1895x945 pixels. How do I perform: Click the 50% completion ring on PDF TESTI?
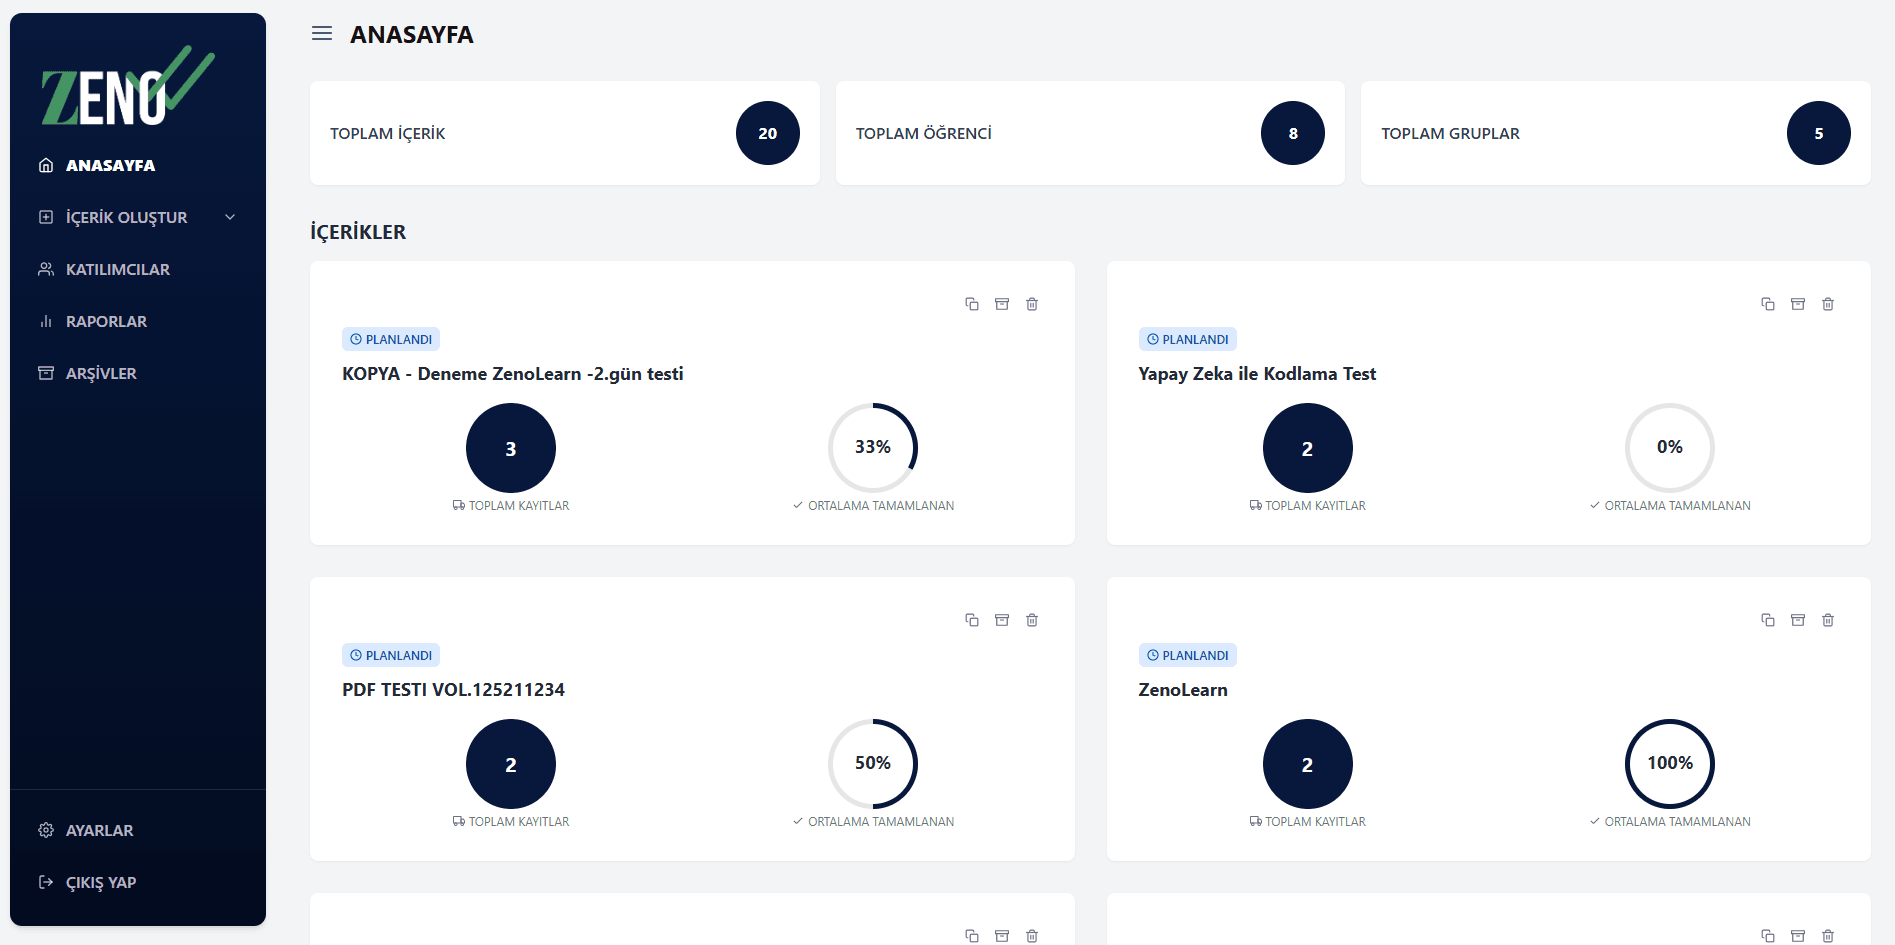[x=872, y=763]
